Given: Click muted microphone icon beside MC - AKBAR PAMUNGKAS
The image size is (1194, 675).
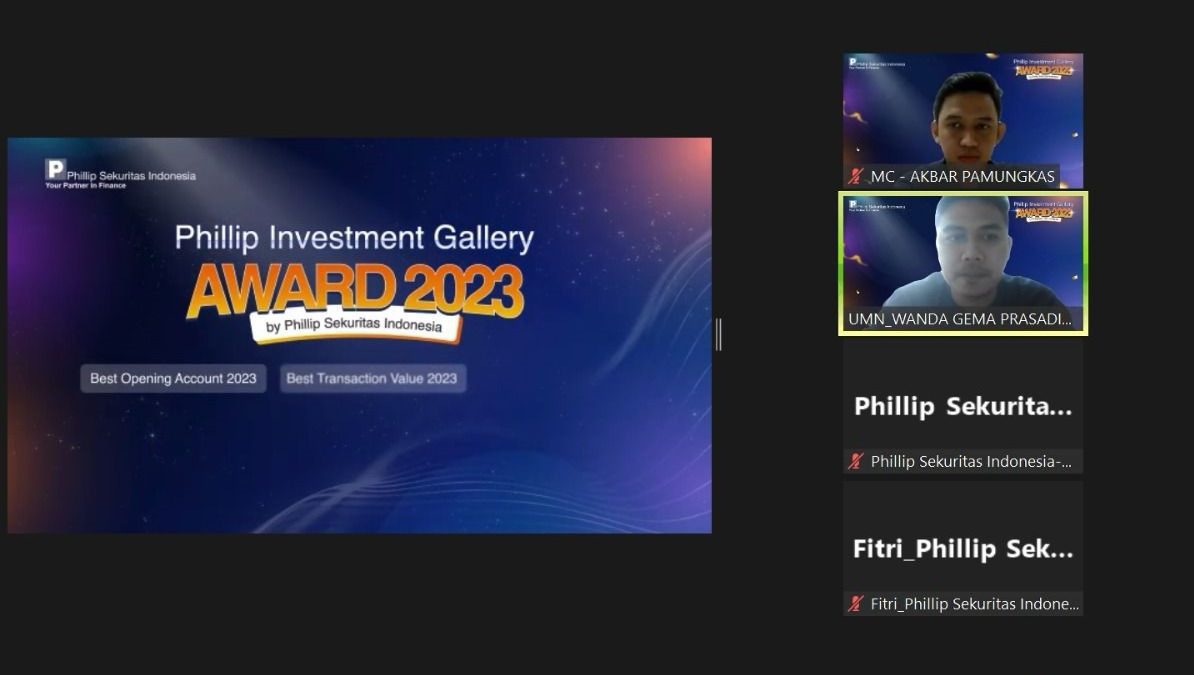Looking at the screenshot, I should pyautogui.click(x=856, y=176).
